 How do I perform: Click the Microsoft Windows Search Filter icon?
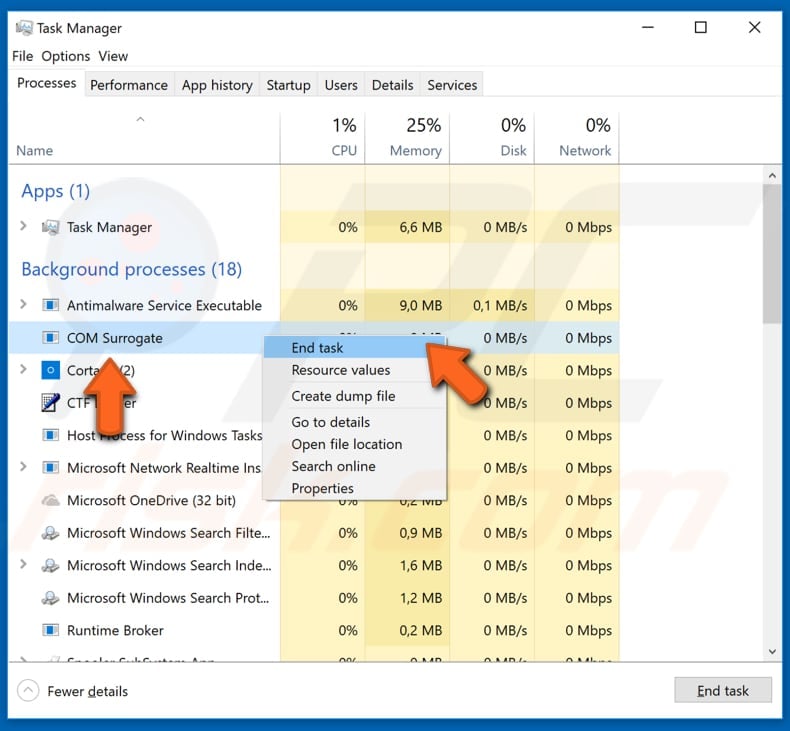click(51, 533)
